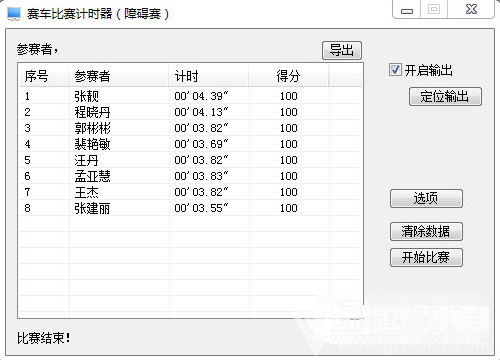Viewport: 500px width, 360px height.
Task: Click the 比赛结束! status text
Action: click(x=44, y=338)
